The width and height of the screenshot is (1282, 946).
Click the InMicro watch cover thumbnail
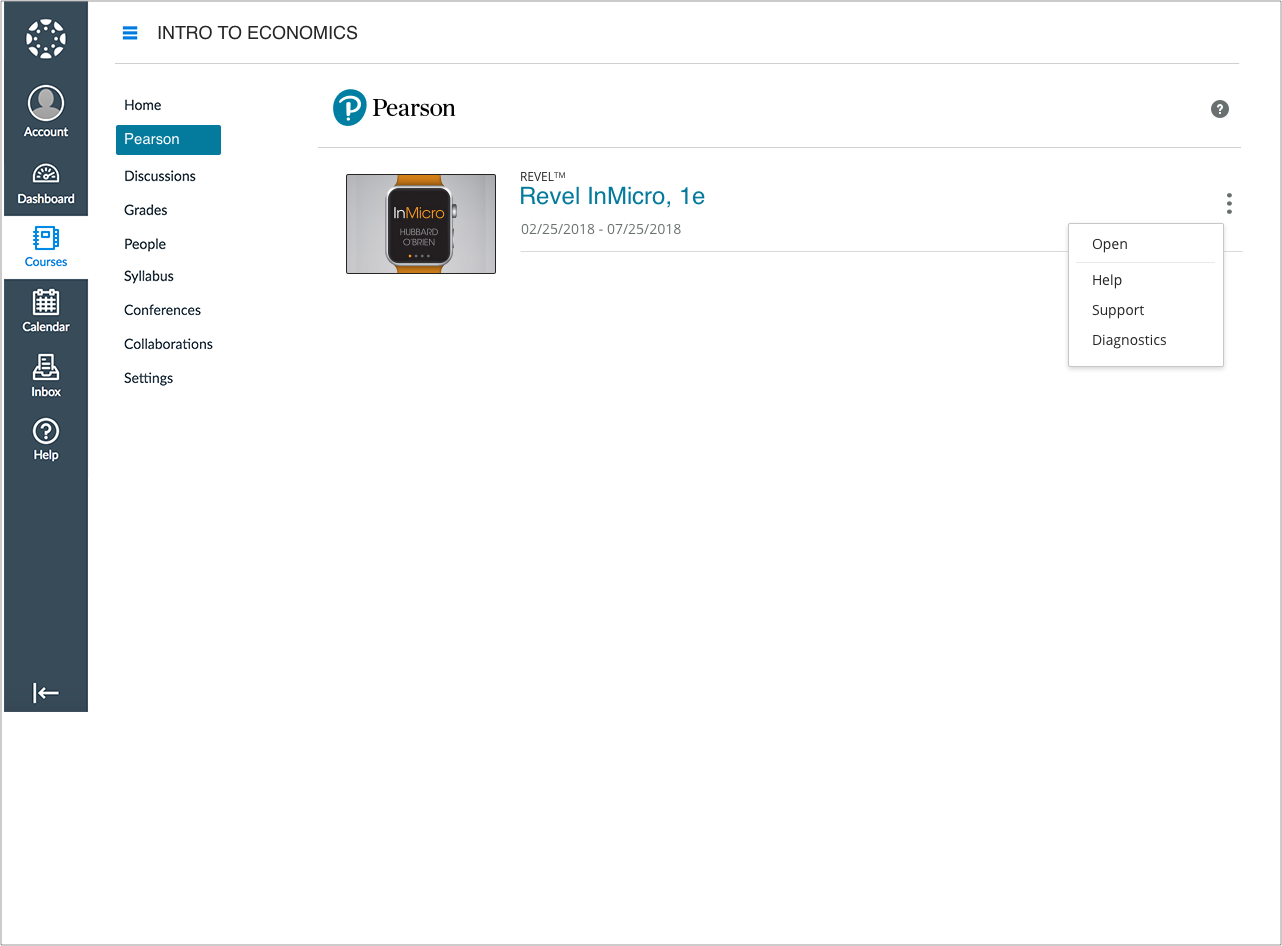point(421,224)
